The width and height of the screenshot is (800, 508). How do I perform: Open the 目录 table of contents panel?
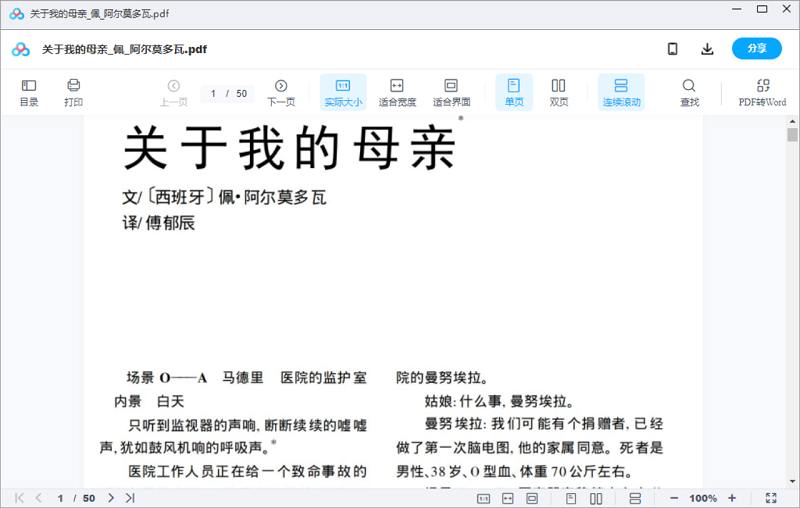click(x=29, y=92)
